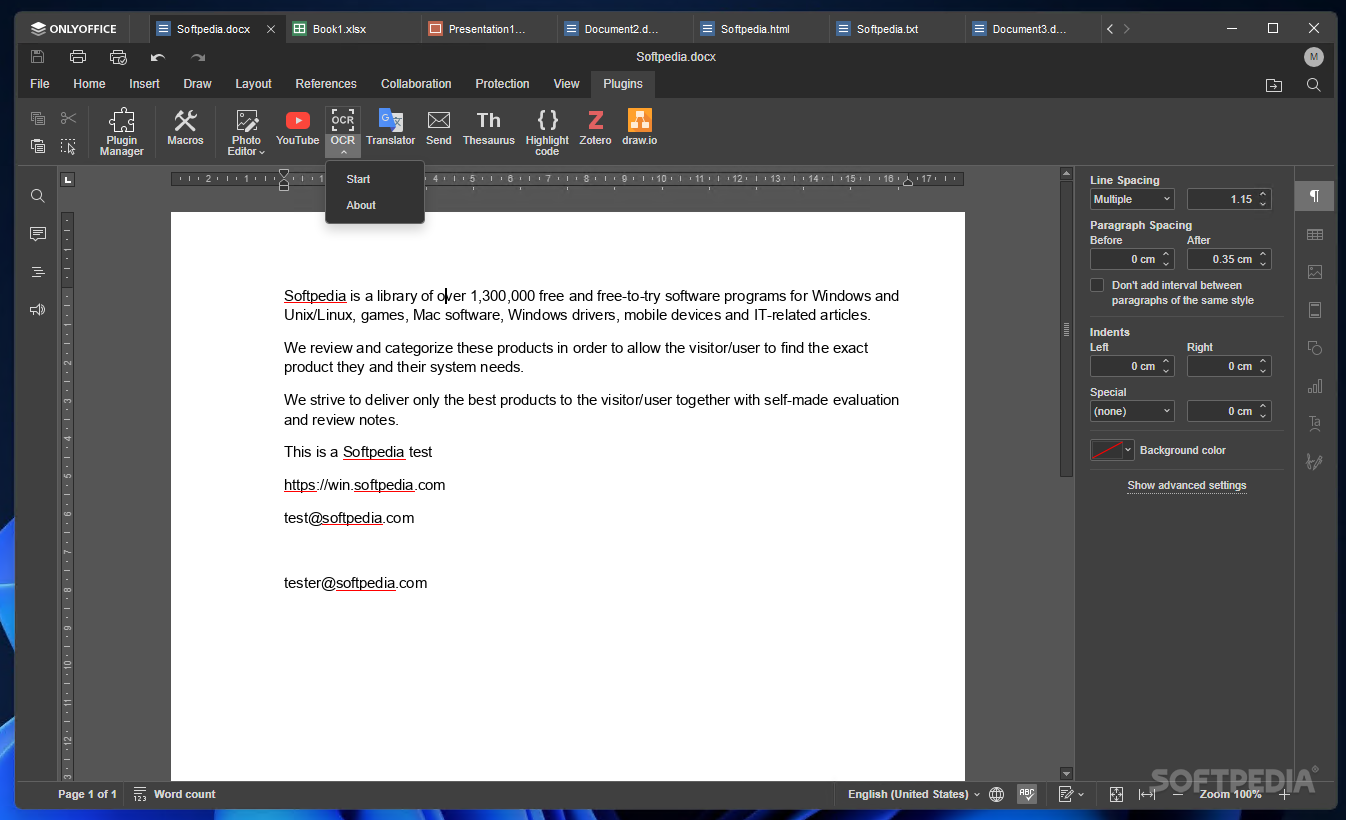This screenshot has width=1346, height=820.
Task: Open Table settings in right sidebar
Action: tap(1314, 234)
